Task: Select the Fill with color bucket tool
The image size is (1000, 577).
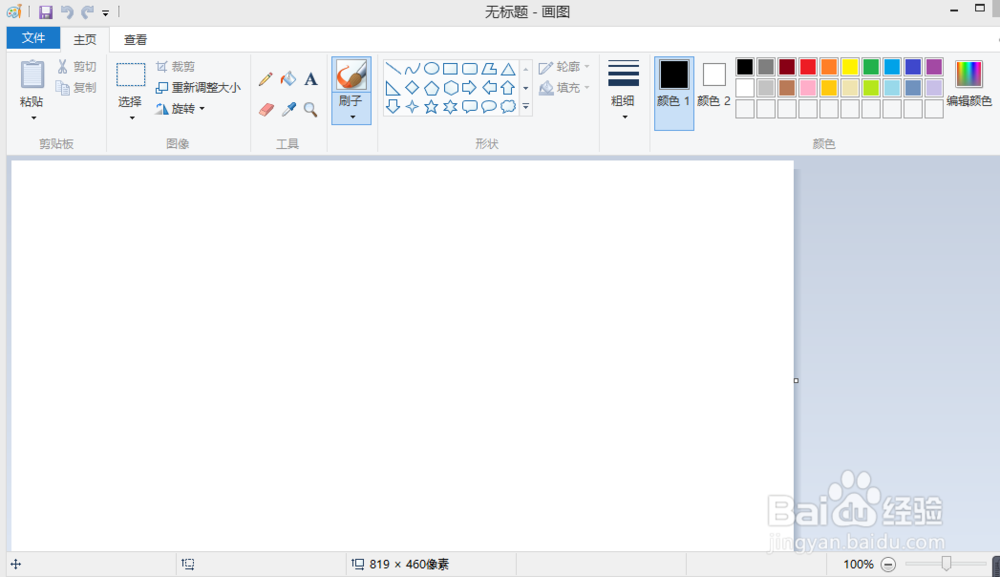Action: click(x=288, y=79)
